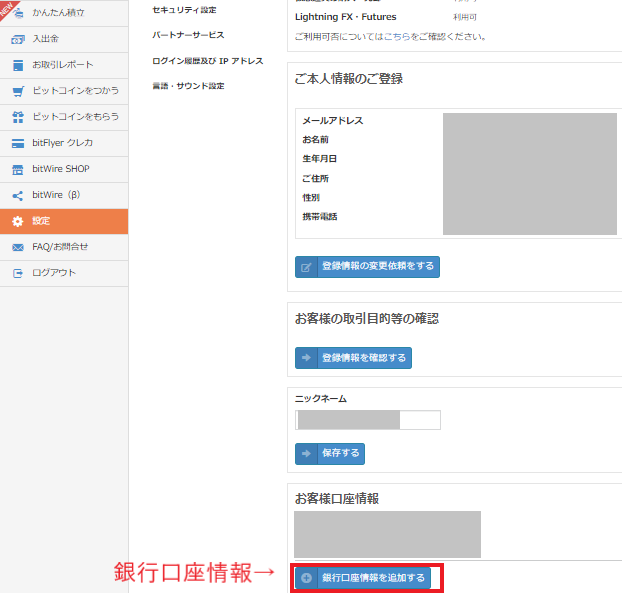Click the ログアウト exit icon
The width and height of the screenshot is (622, 593).
[x=17, y=273]
